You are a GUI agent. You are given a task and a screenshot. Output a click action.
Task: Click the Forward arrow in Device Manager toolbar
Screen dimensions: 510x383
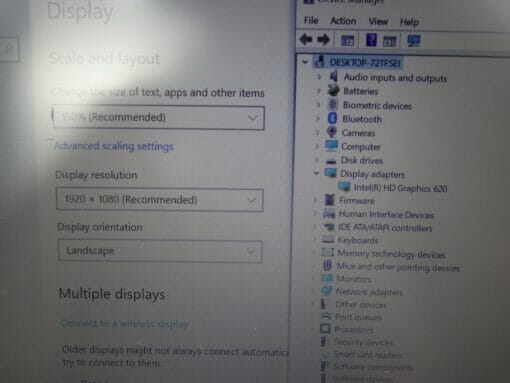323,40
